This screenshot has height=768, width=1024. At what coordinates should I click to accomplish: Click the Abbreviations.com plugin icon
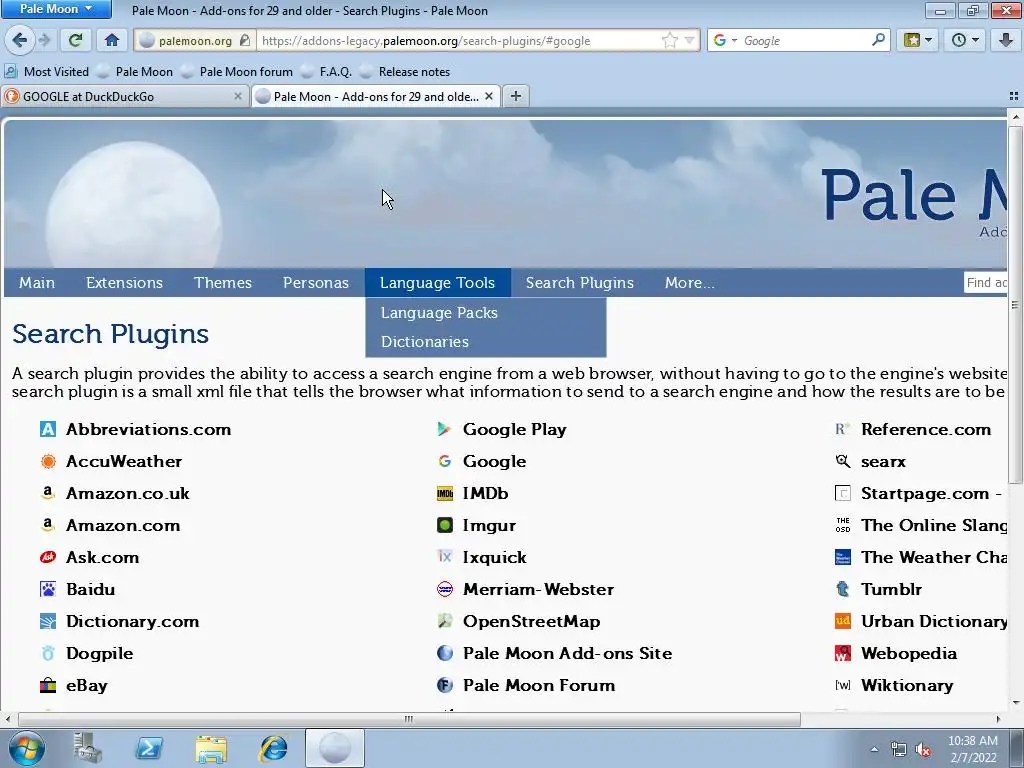tap(48, 429)
